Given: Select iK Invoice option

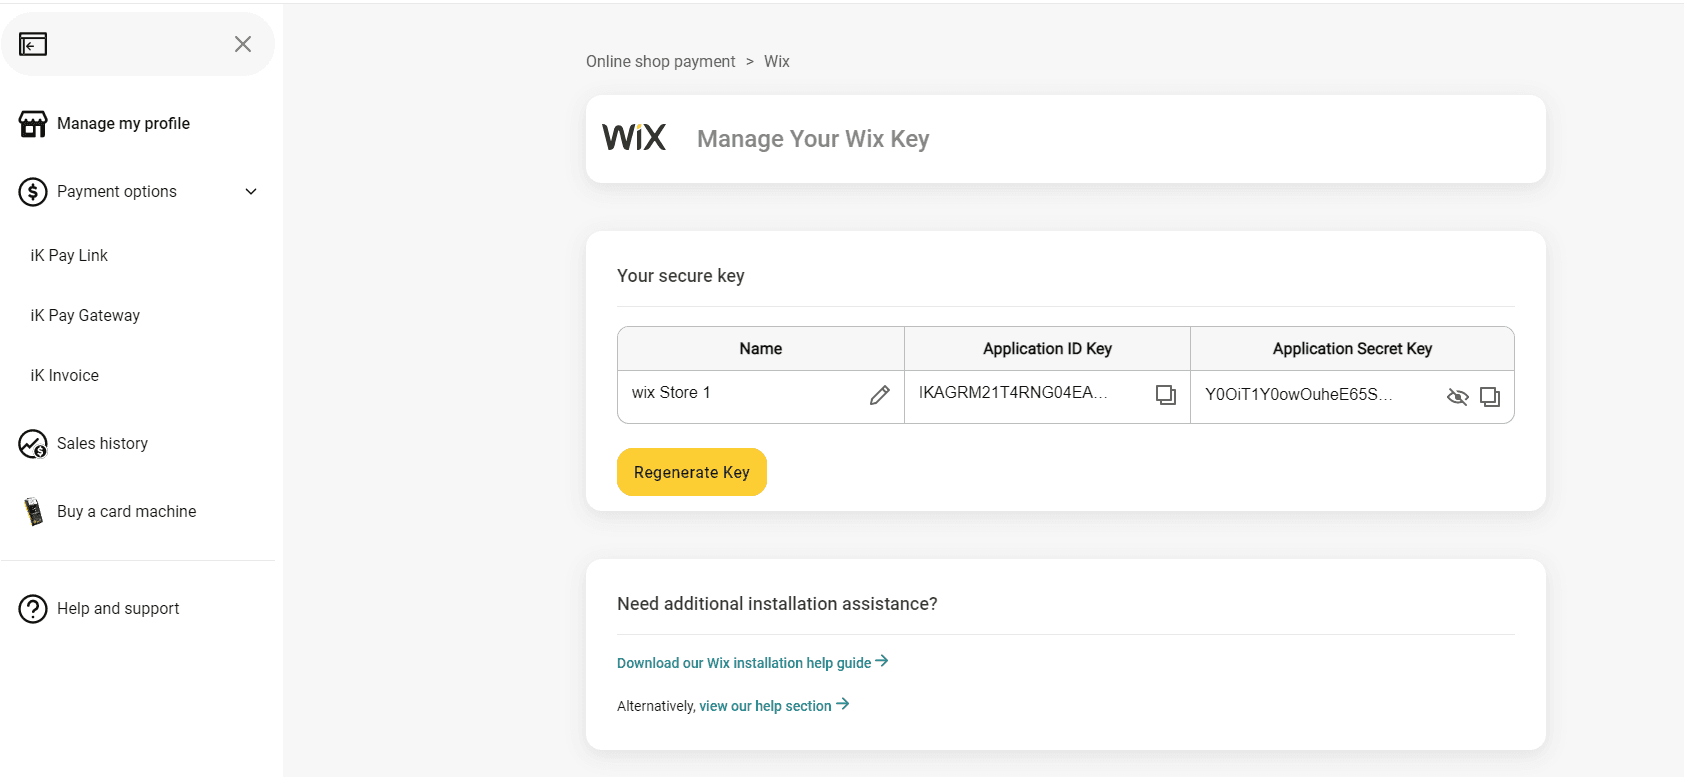Looking at the screenshot, I should (65, 376).
